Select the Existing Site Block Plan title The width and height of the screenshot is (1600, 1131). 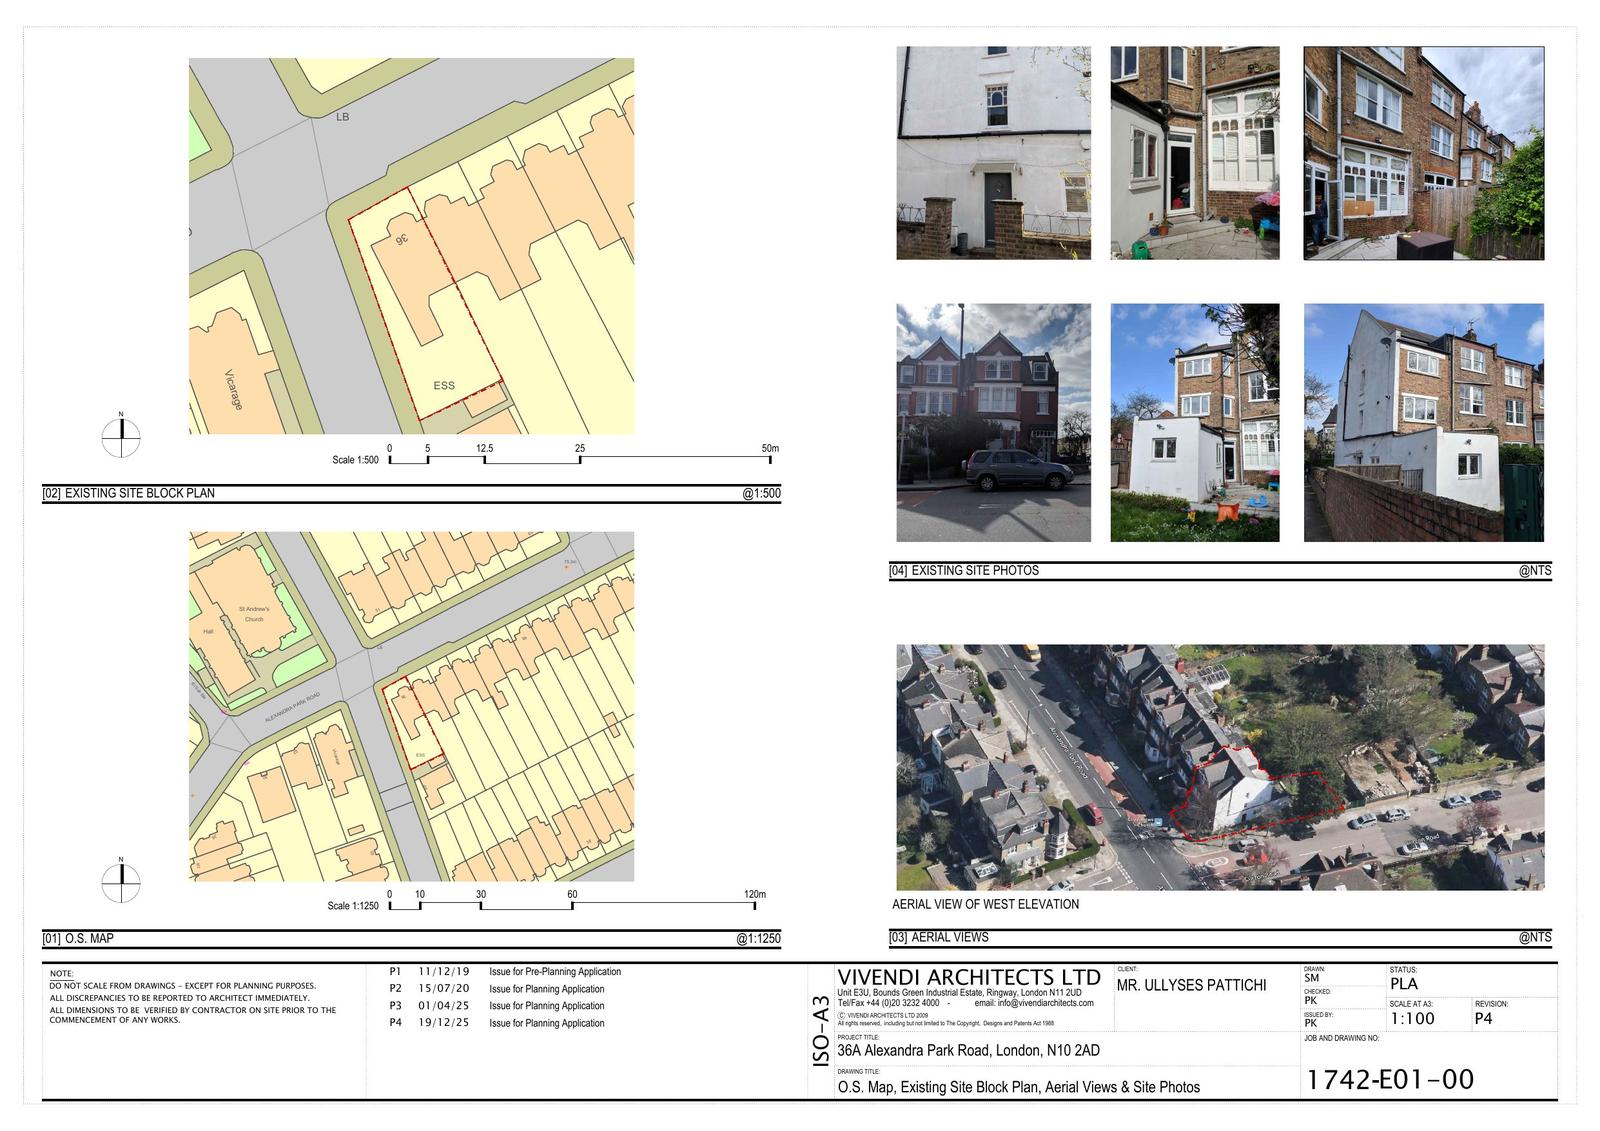(x=139, y=493)
